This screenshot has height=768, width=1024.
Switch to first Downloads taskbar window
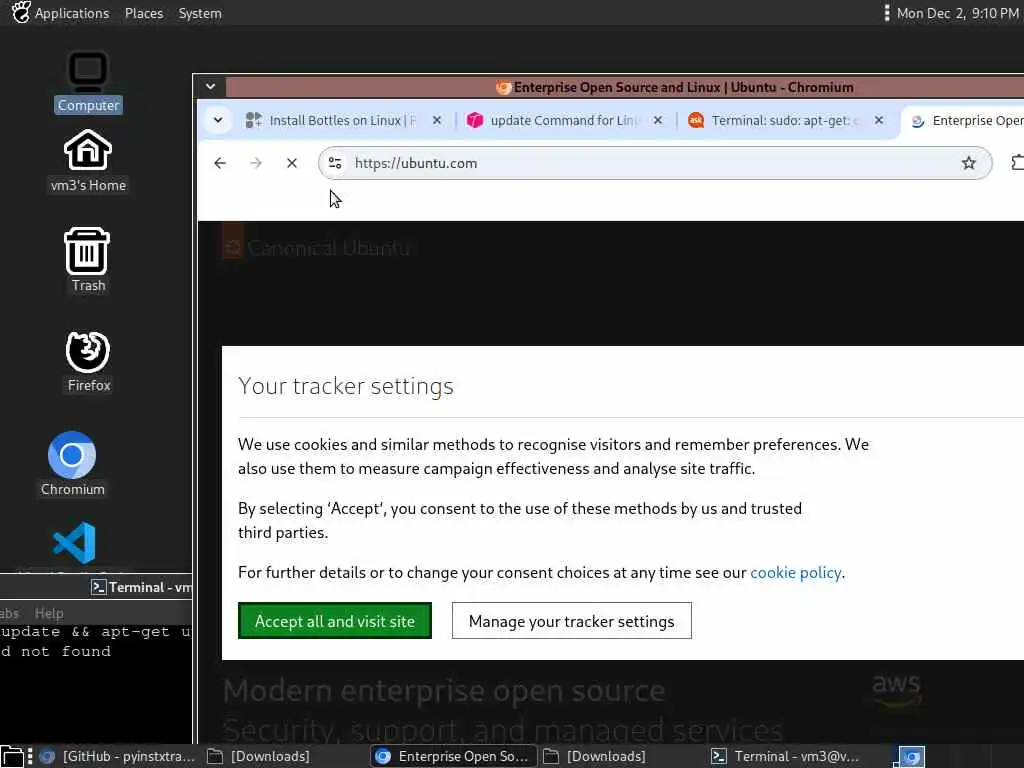click(x=259, y=756)
